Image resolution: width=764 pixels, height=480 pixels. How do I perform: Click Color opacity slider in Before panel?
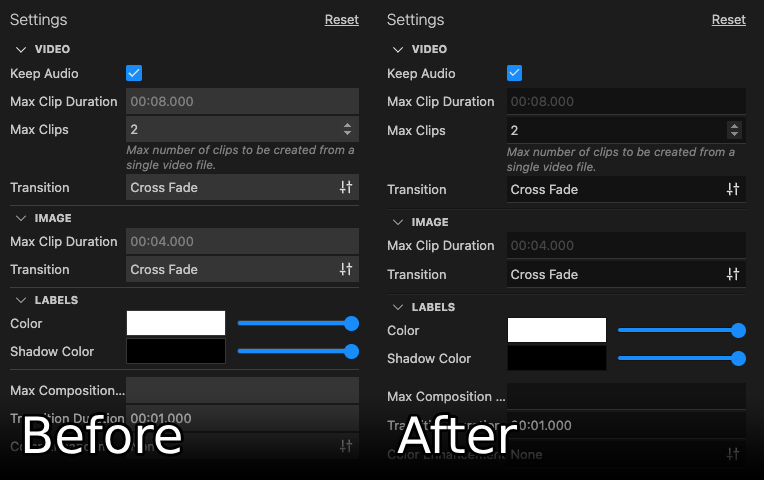tap(298, 323)
